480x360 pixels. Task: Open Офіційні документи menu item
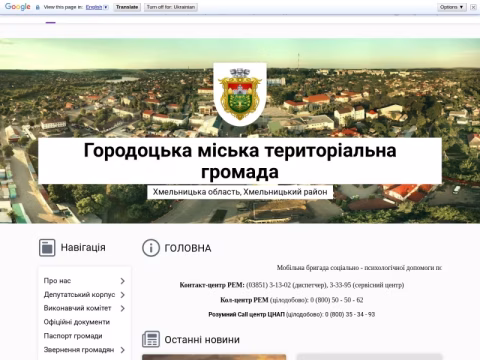click(x=77, y=322)
